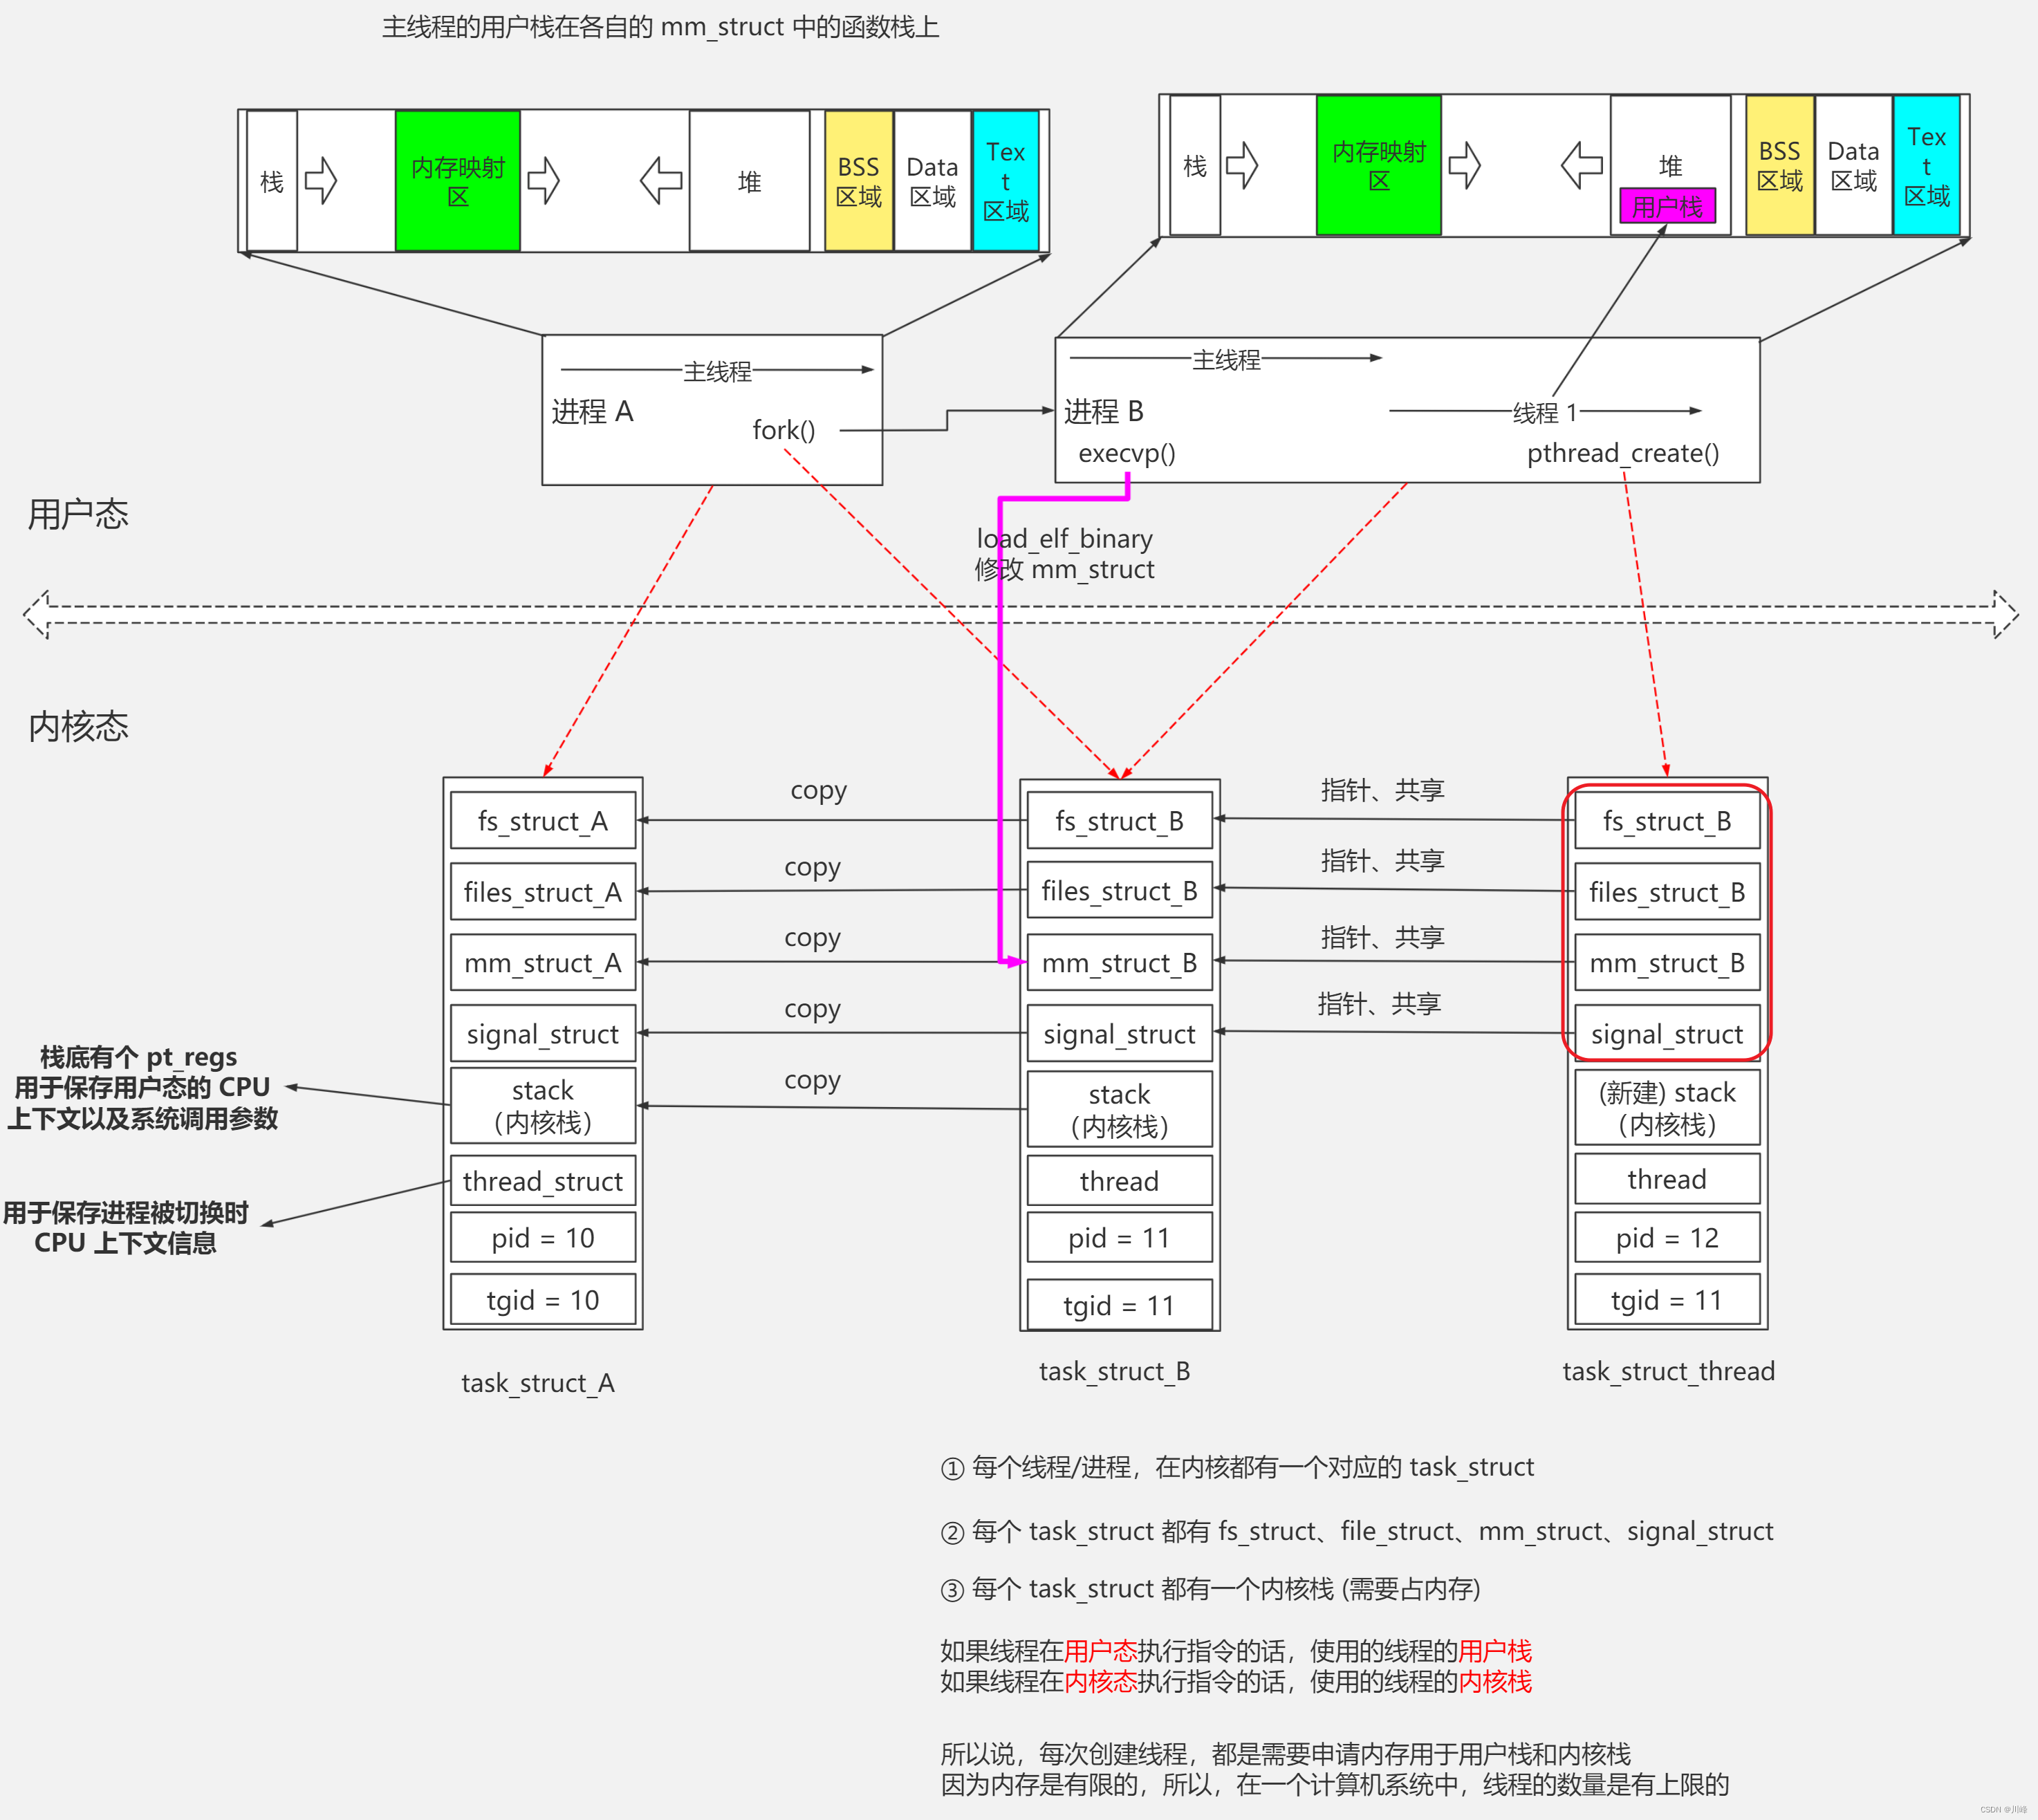Click the red 内核栈 text in the notes
The width and height of the screenshot is (2038, 1820).
click(1495, 1682)
